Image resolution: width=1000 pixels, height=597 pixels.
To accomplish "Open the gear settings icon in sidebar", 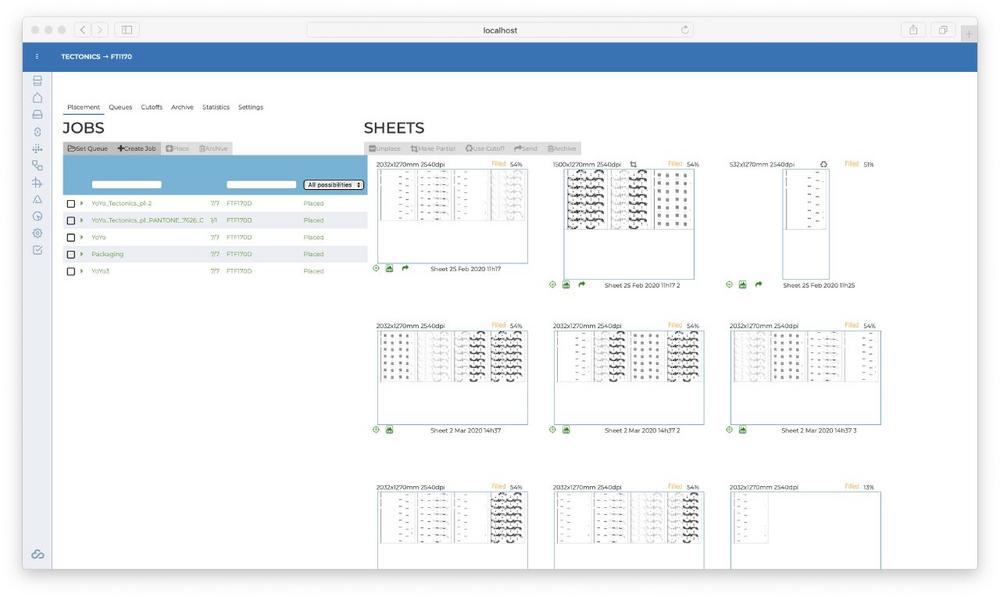I will click(x=37, y=233).
